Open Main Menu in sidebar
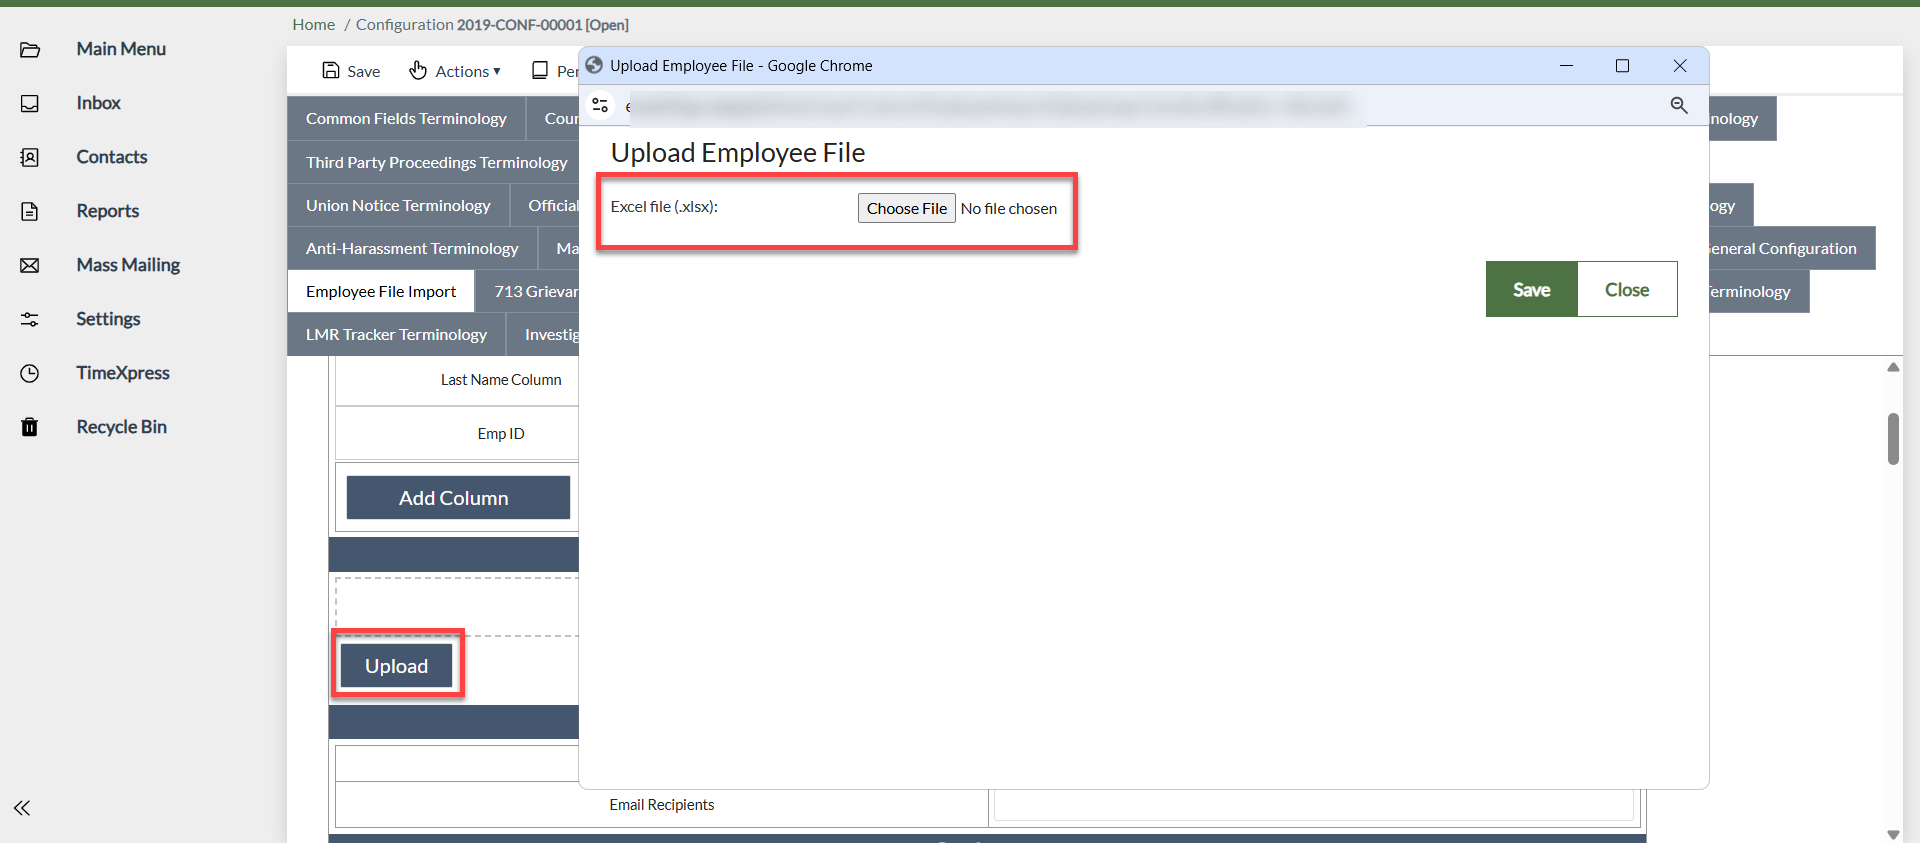This screenshot has height=843, width=1920. tap(121, 49)
